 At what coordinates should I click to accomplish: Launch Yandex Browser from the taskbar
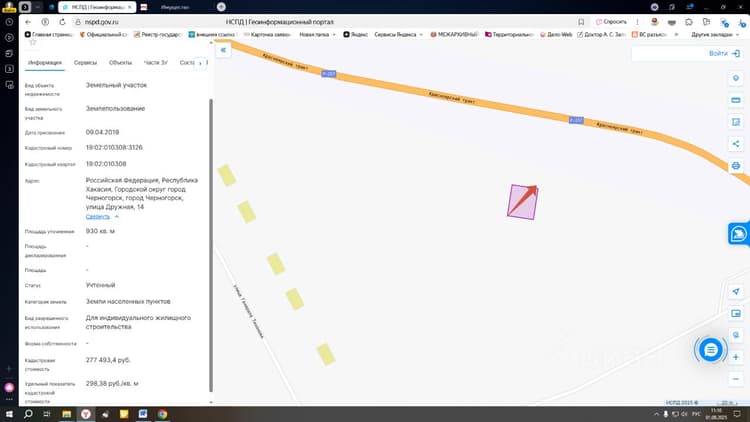(86, 414)
